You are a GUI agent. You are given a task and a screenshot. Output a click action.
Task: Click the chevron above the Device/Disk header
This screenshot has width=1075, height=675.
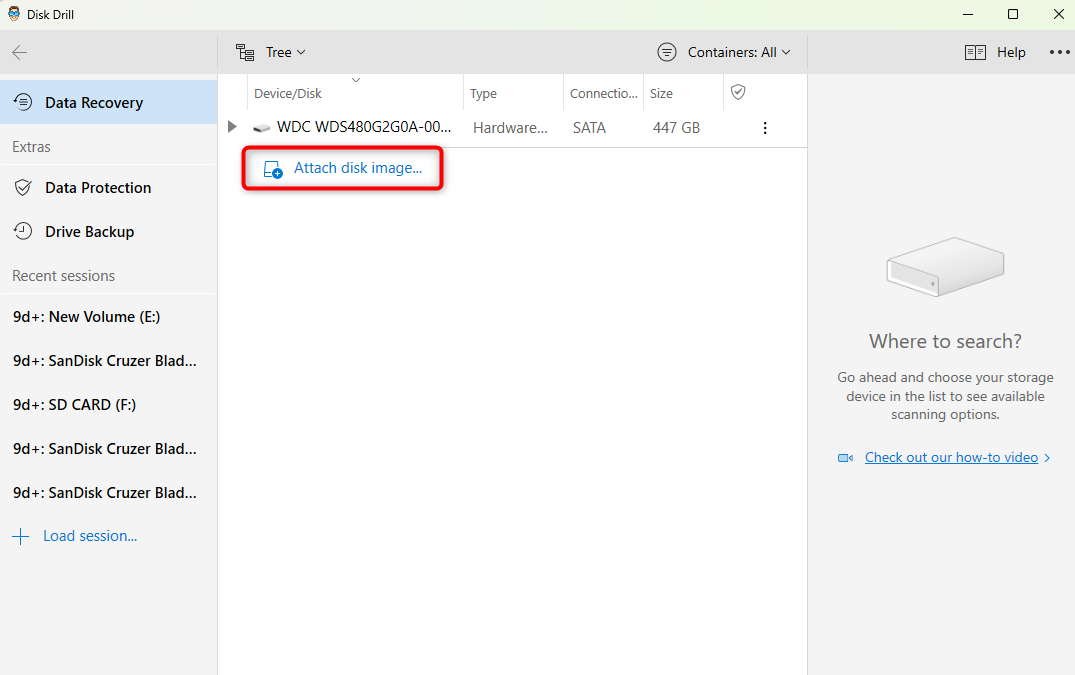[x=356, y=80]
